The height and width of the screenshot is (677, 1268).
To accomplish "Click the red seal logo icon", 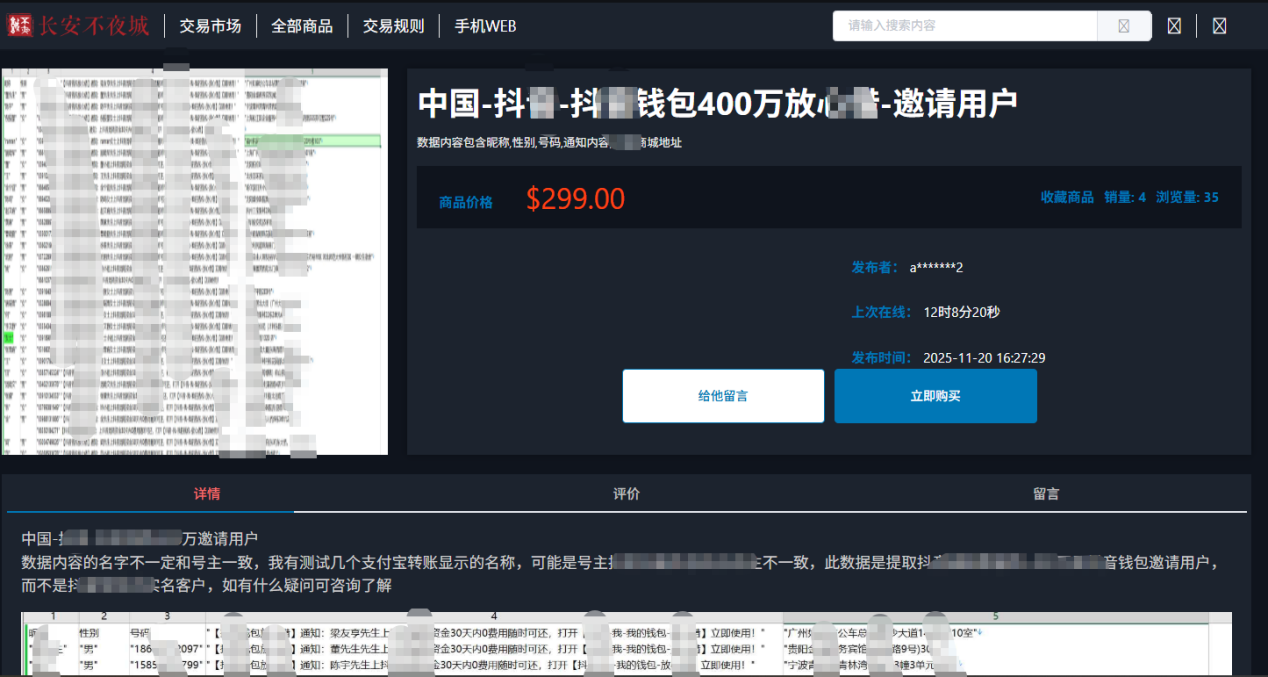I will [21, 25].
